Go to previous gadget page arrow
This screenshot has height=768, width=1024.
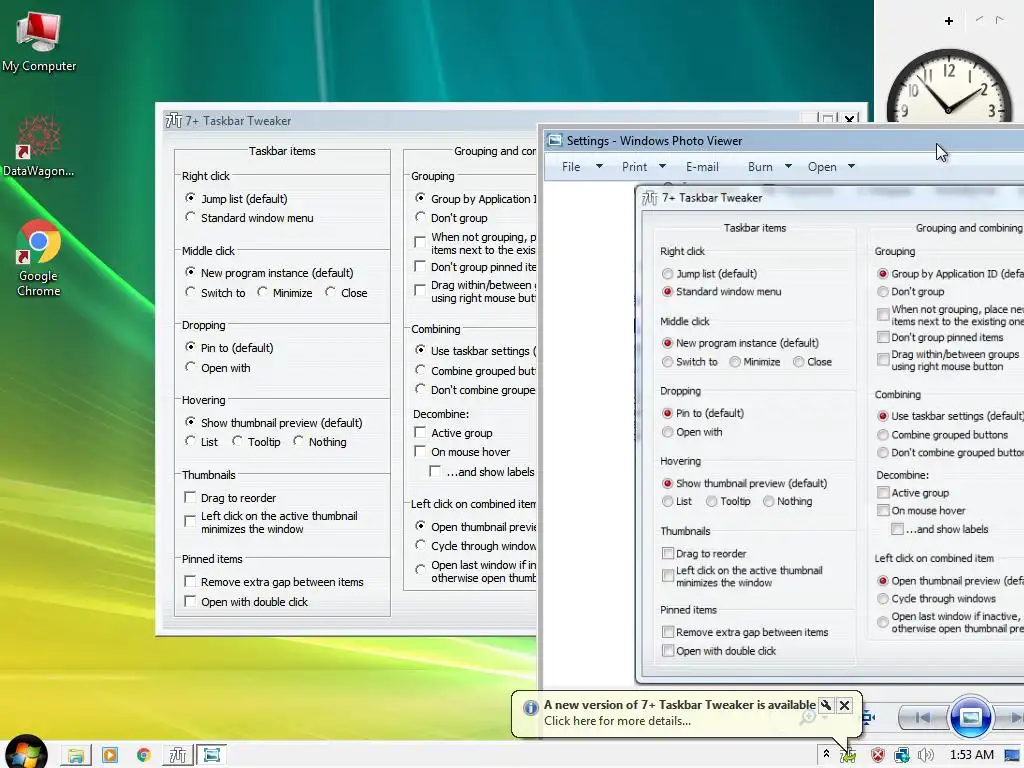coord(979,20)
